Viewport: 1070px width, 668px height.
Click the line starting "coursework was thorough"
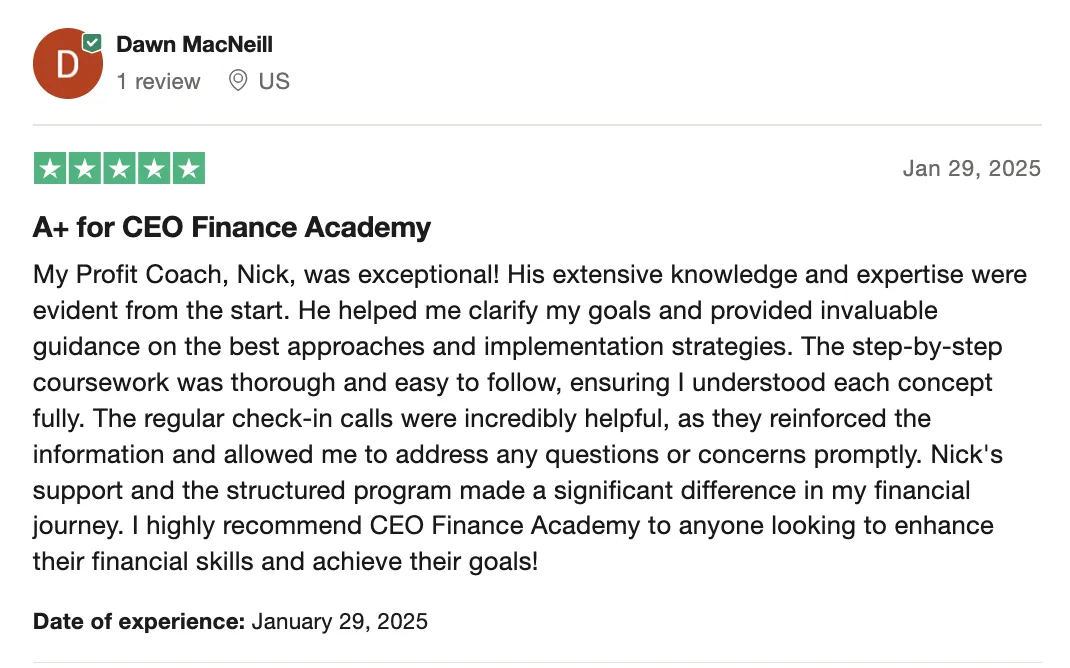(x=512, y=382)
